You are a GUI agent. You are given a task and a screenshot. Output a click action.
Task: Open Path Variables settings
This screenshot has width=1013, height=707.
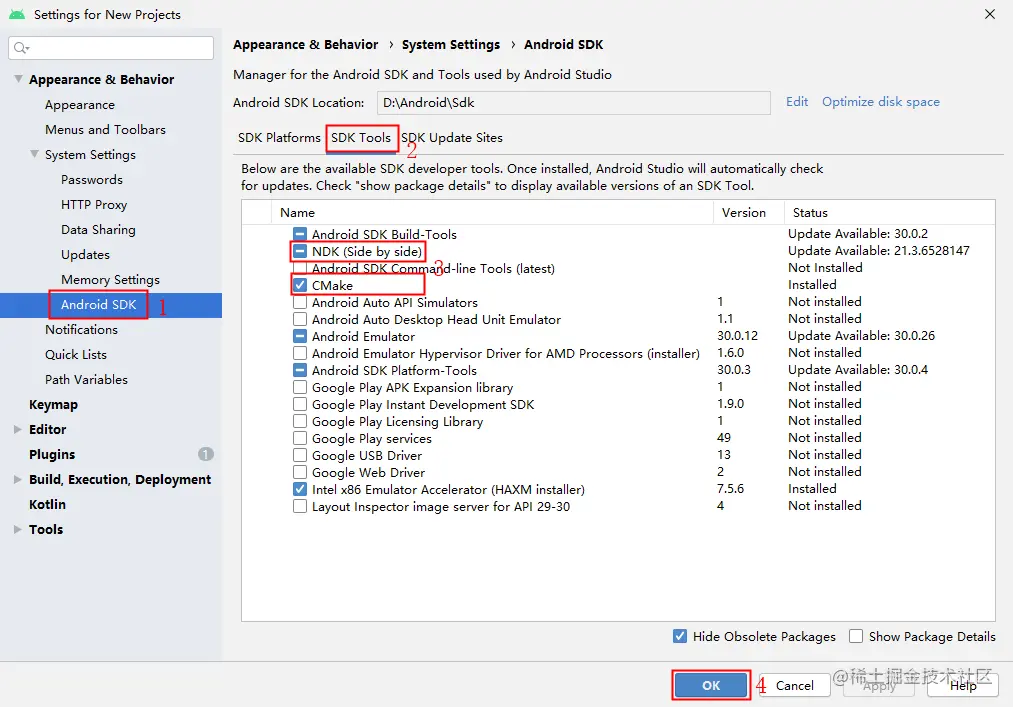(x=86, y=379)
